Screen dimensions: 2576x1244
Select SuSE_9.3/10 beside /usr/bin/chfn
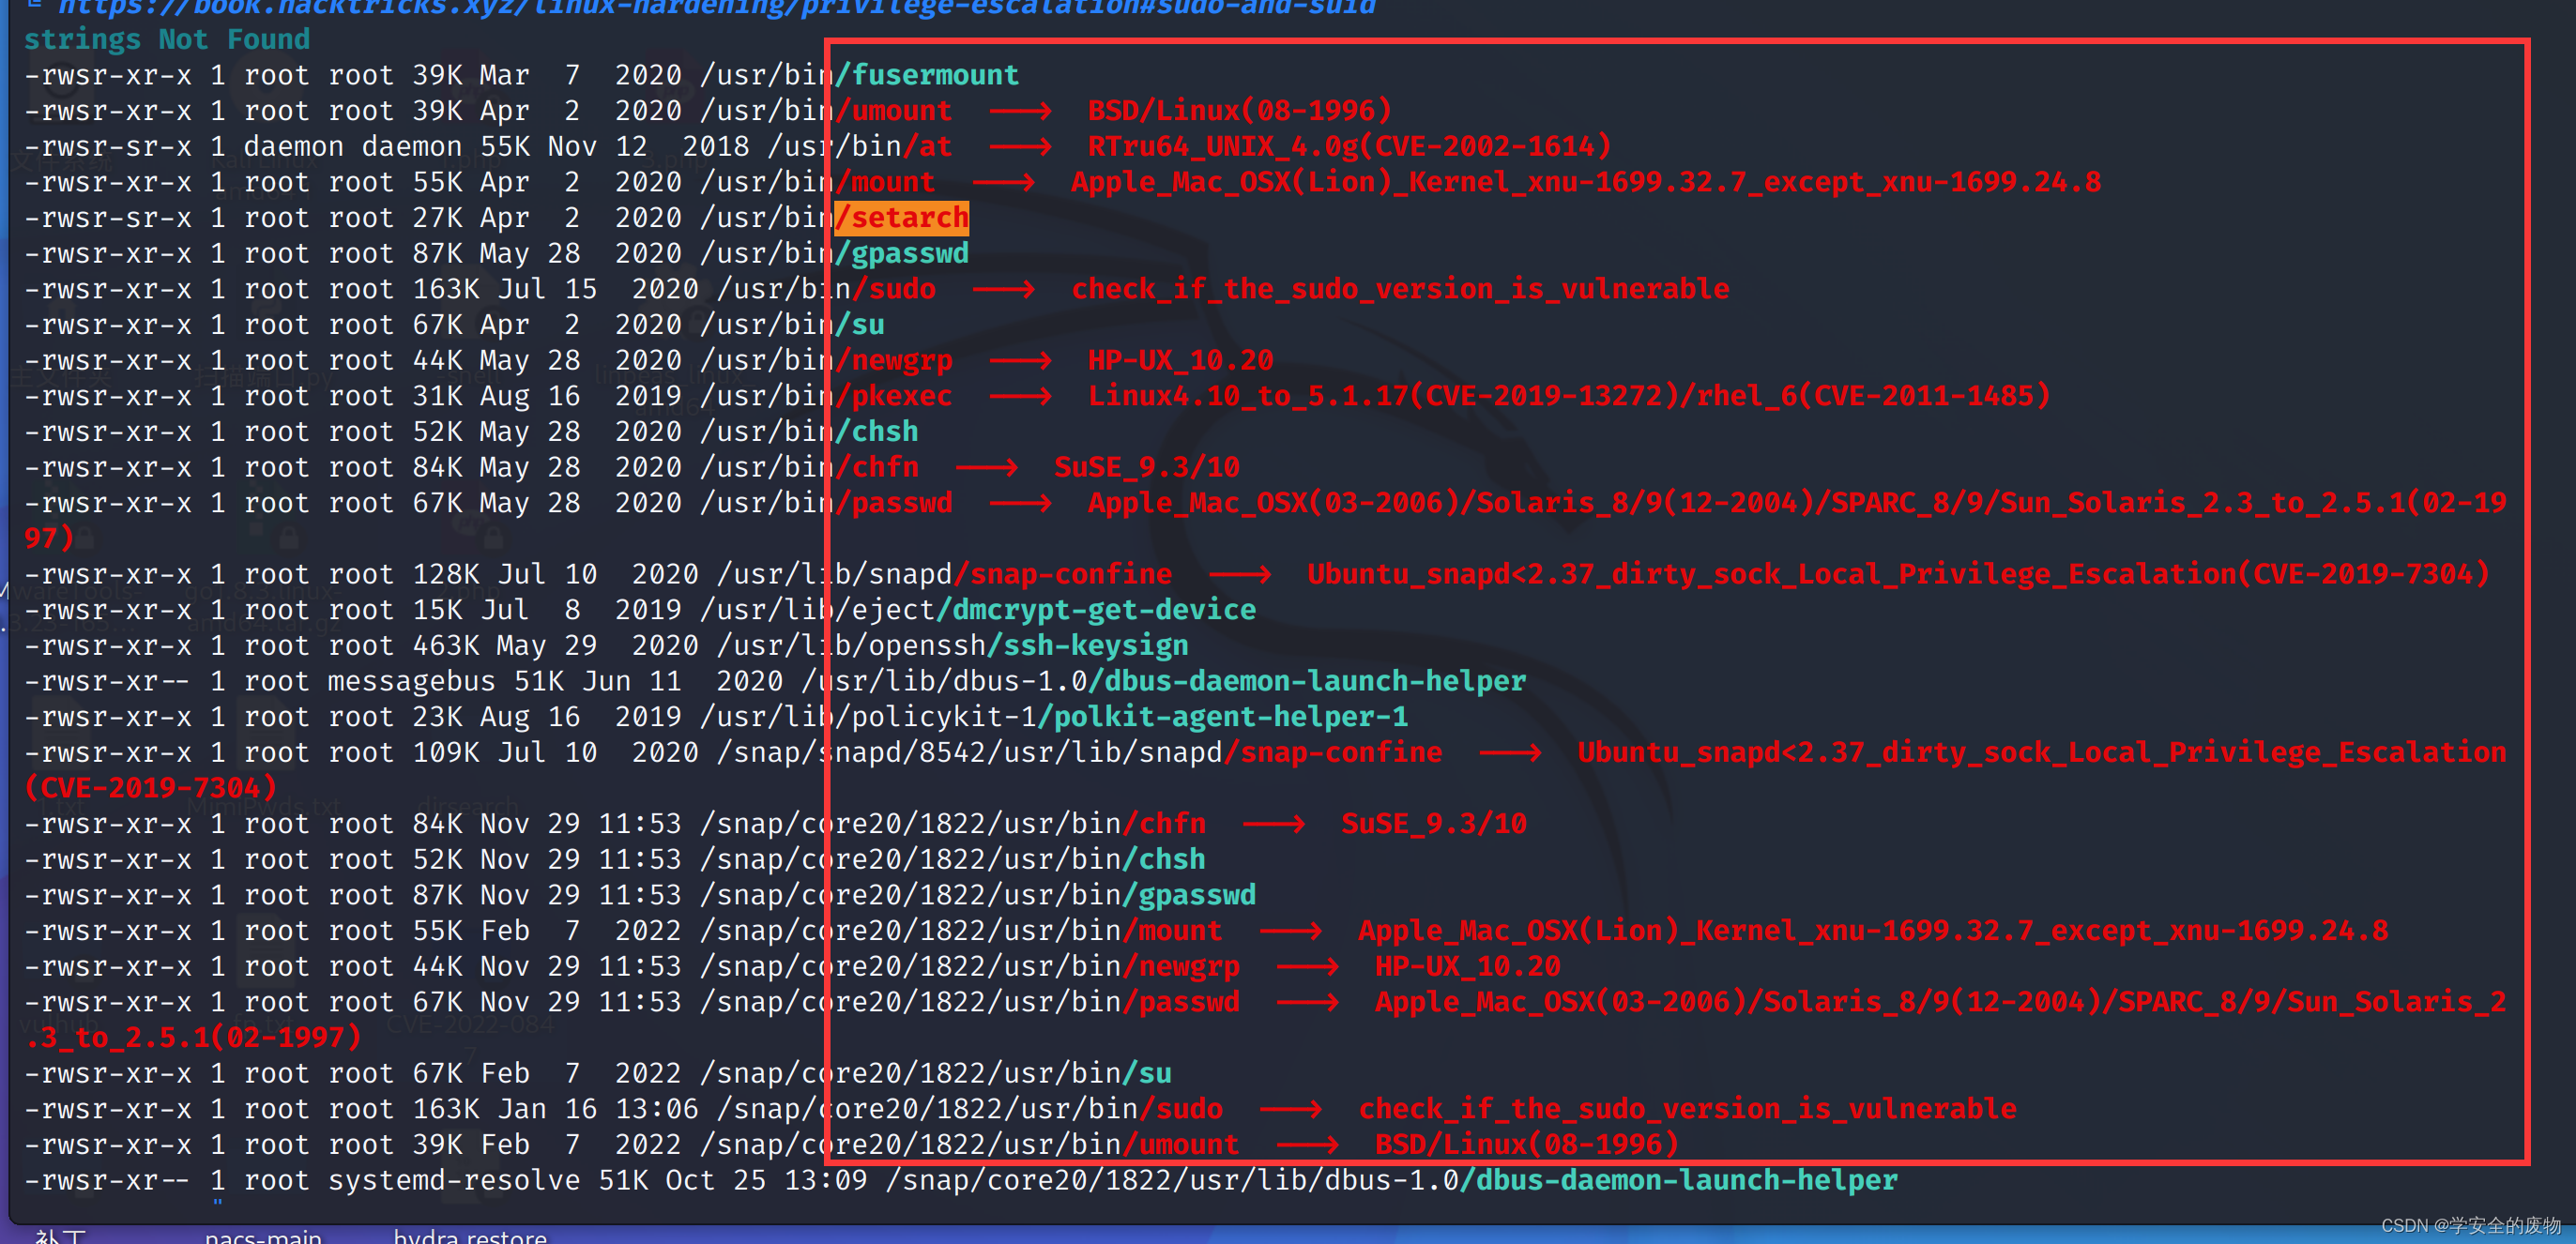point(1147,468)
